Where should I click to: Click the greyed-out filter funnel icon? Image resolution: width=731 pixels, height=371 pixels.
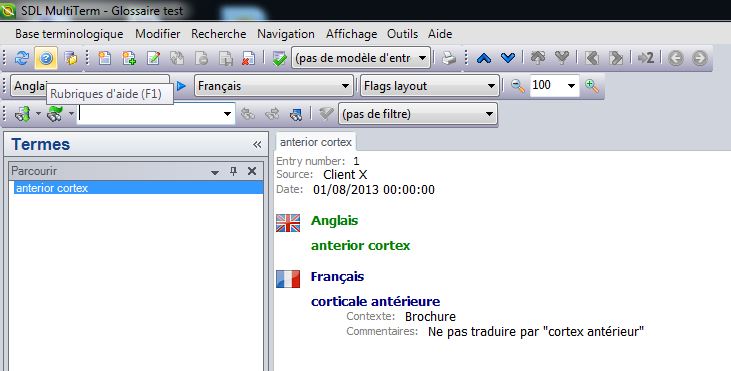[325, 114]
